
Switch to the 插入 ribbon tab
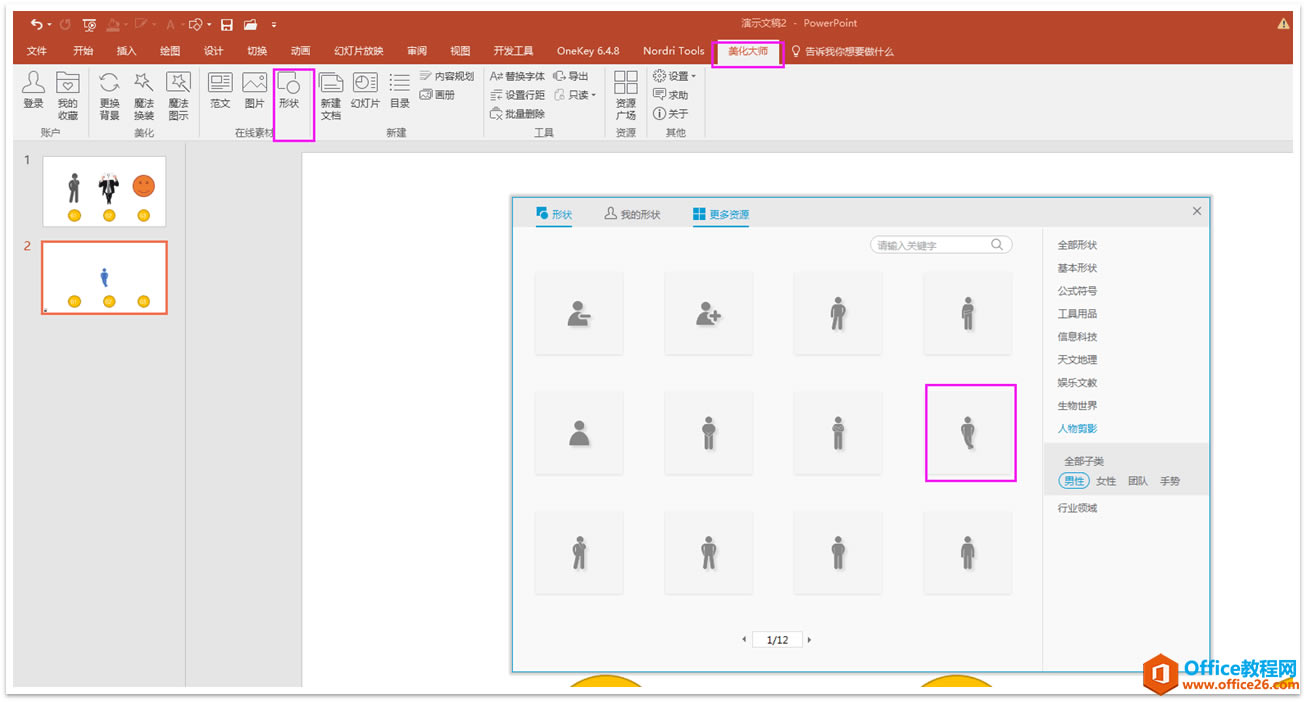126,51
